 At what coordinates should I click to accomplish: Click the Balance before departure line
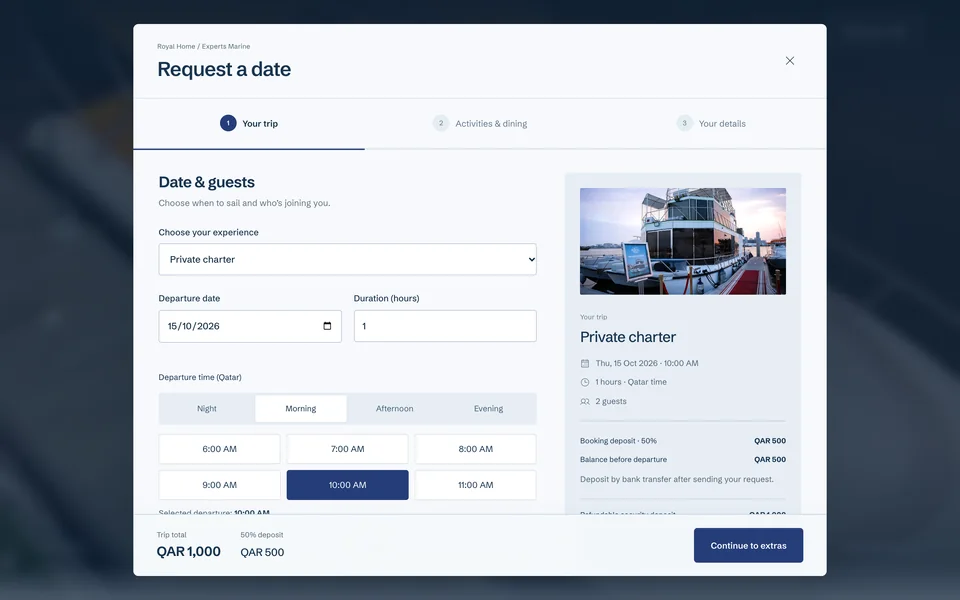point(683,459)
